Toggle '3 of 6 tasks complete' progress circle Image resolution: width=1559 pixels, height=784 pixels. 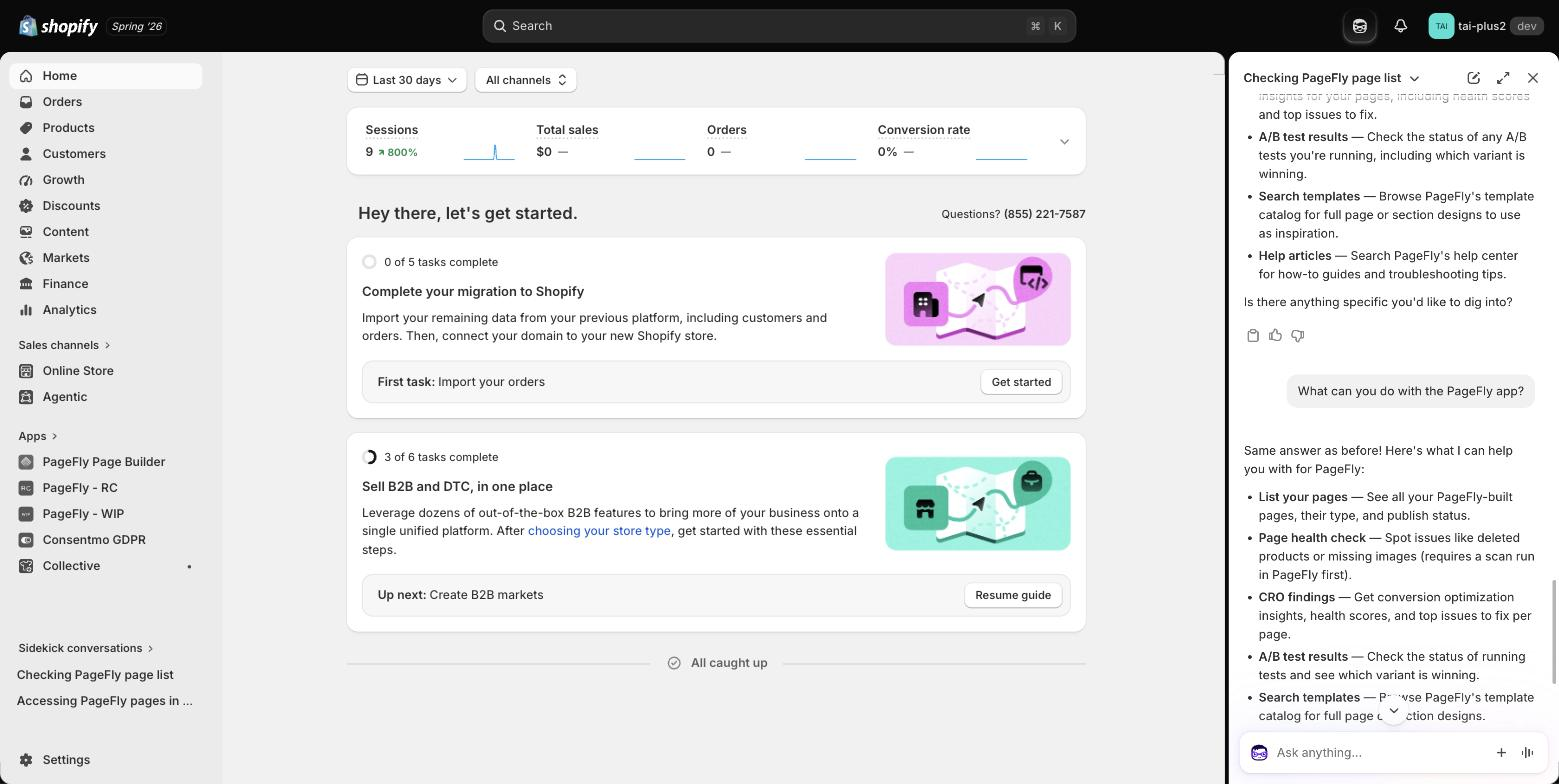pyautogui.click(x=369, y=457)
